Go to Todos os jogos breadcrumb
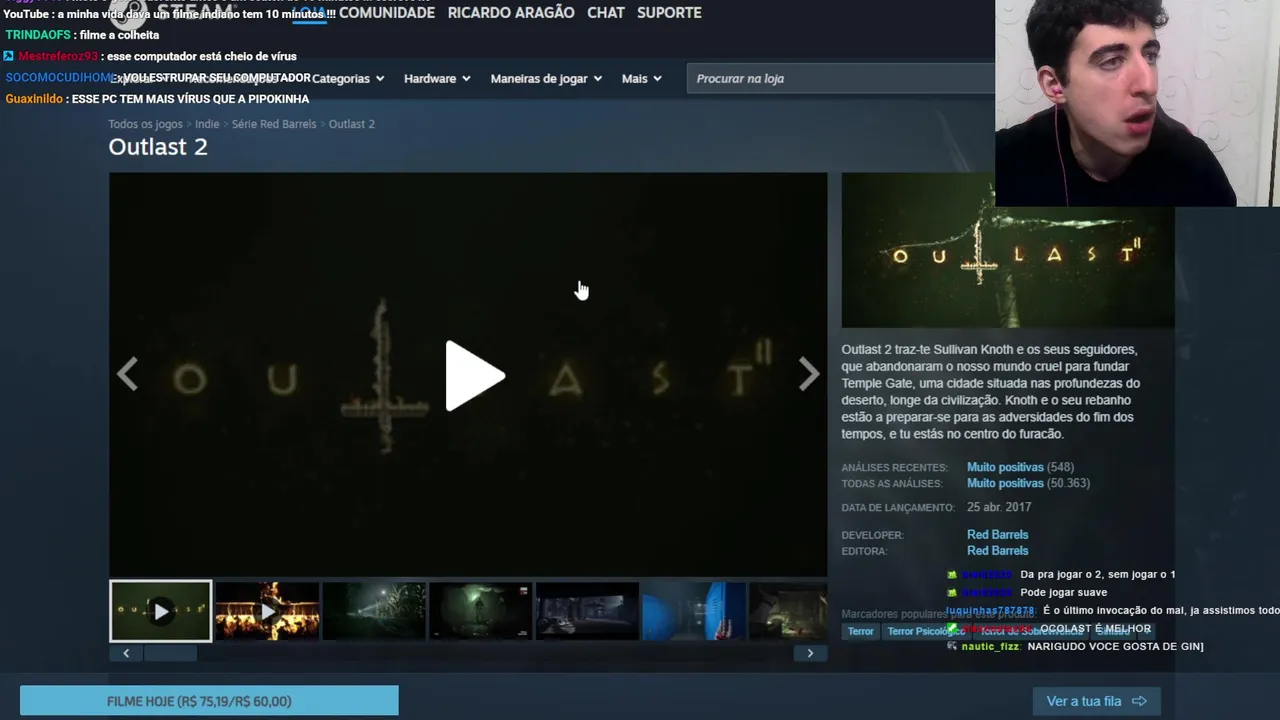Image resolution: width=1280 pixels, height=720 pixels. pyautogui.click(x=145, y=124)
